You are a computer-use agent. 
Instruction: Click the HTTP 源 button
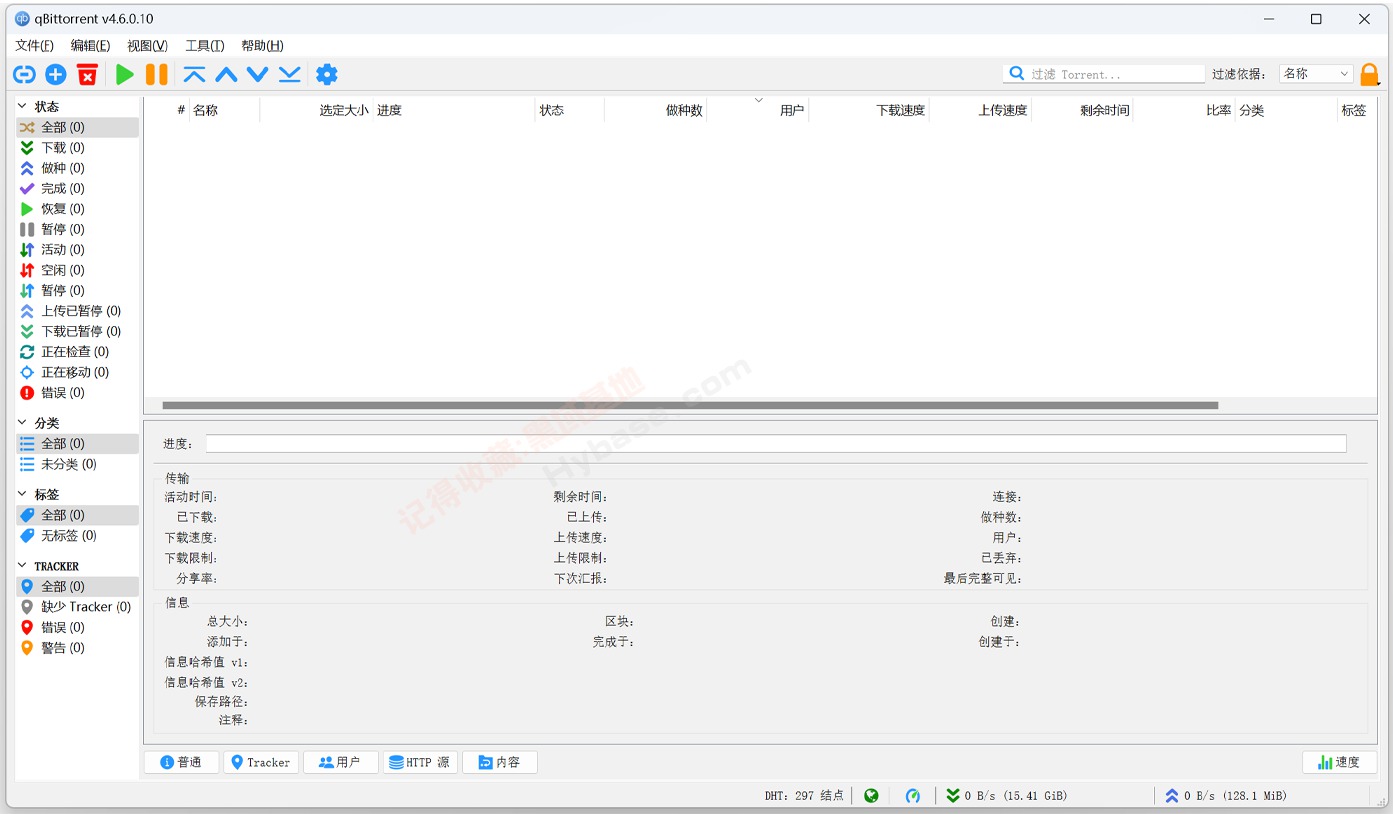point(420,761)
